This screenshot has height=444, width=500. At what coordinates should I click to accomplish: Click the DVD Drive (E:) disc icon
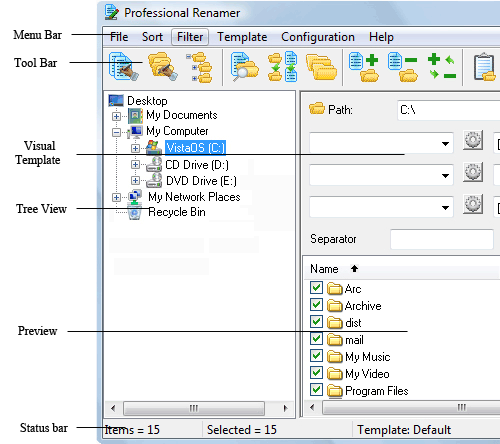pyautogui.click(x=154, y=180)
